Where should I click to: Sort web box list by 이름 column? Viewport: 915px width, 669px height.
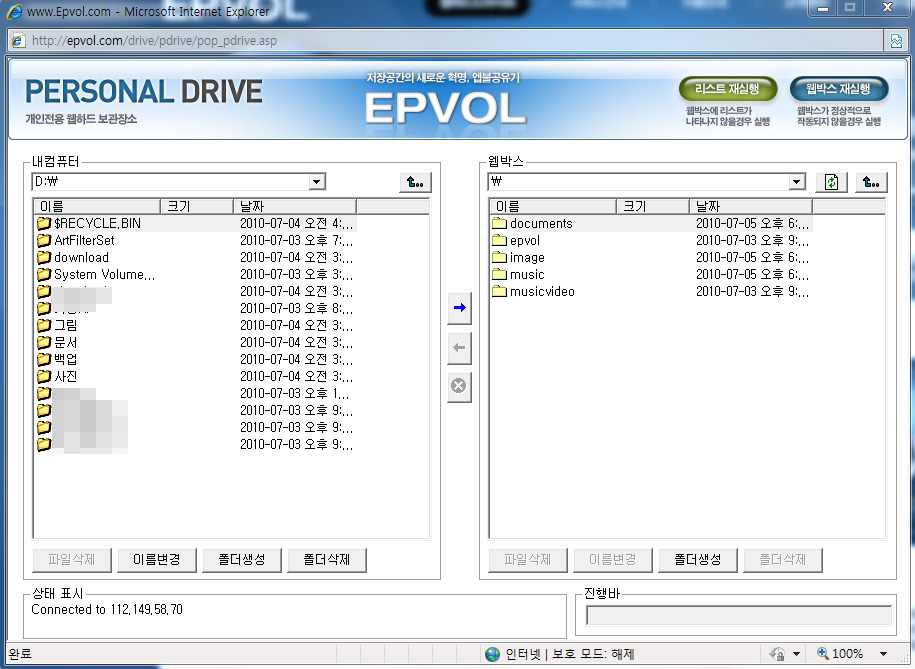click(553, 206)
